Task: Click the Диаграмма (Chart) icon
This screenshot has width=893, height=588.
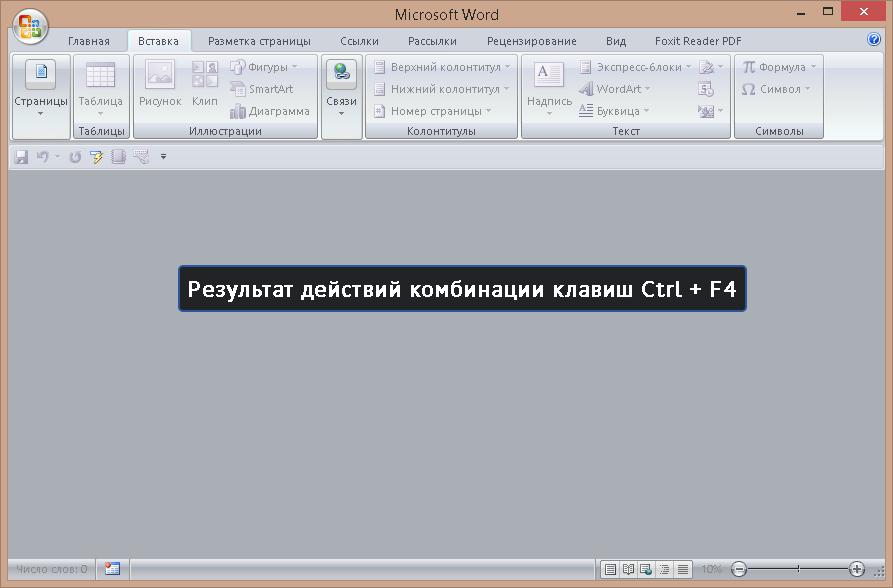Action: point(238,111)
